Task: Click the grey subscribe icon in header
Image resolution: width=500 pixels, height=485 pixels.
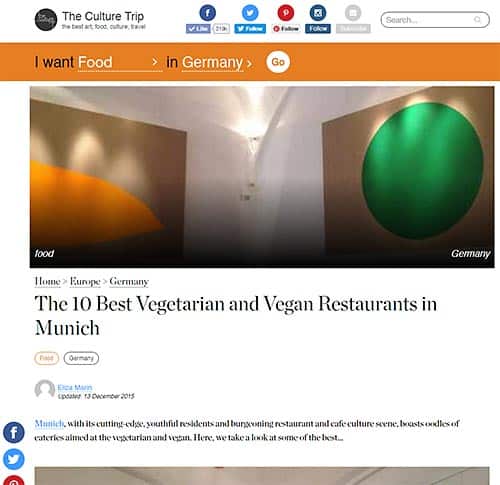Action: (353, 13)
